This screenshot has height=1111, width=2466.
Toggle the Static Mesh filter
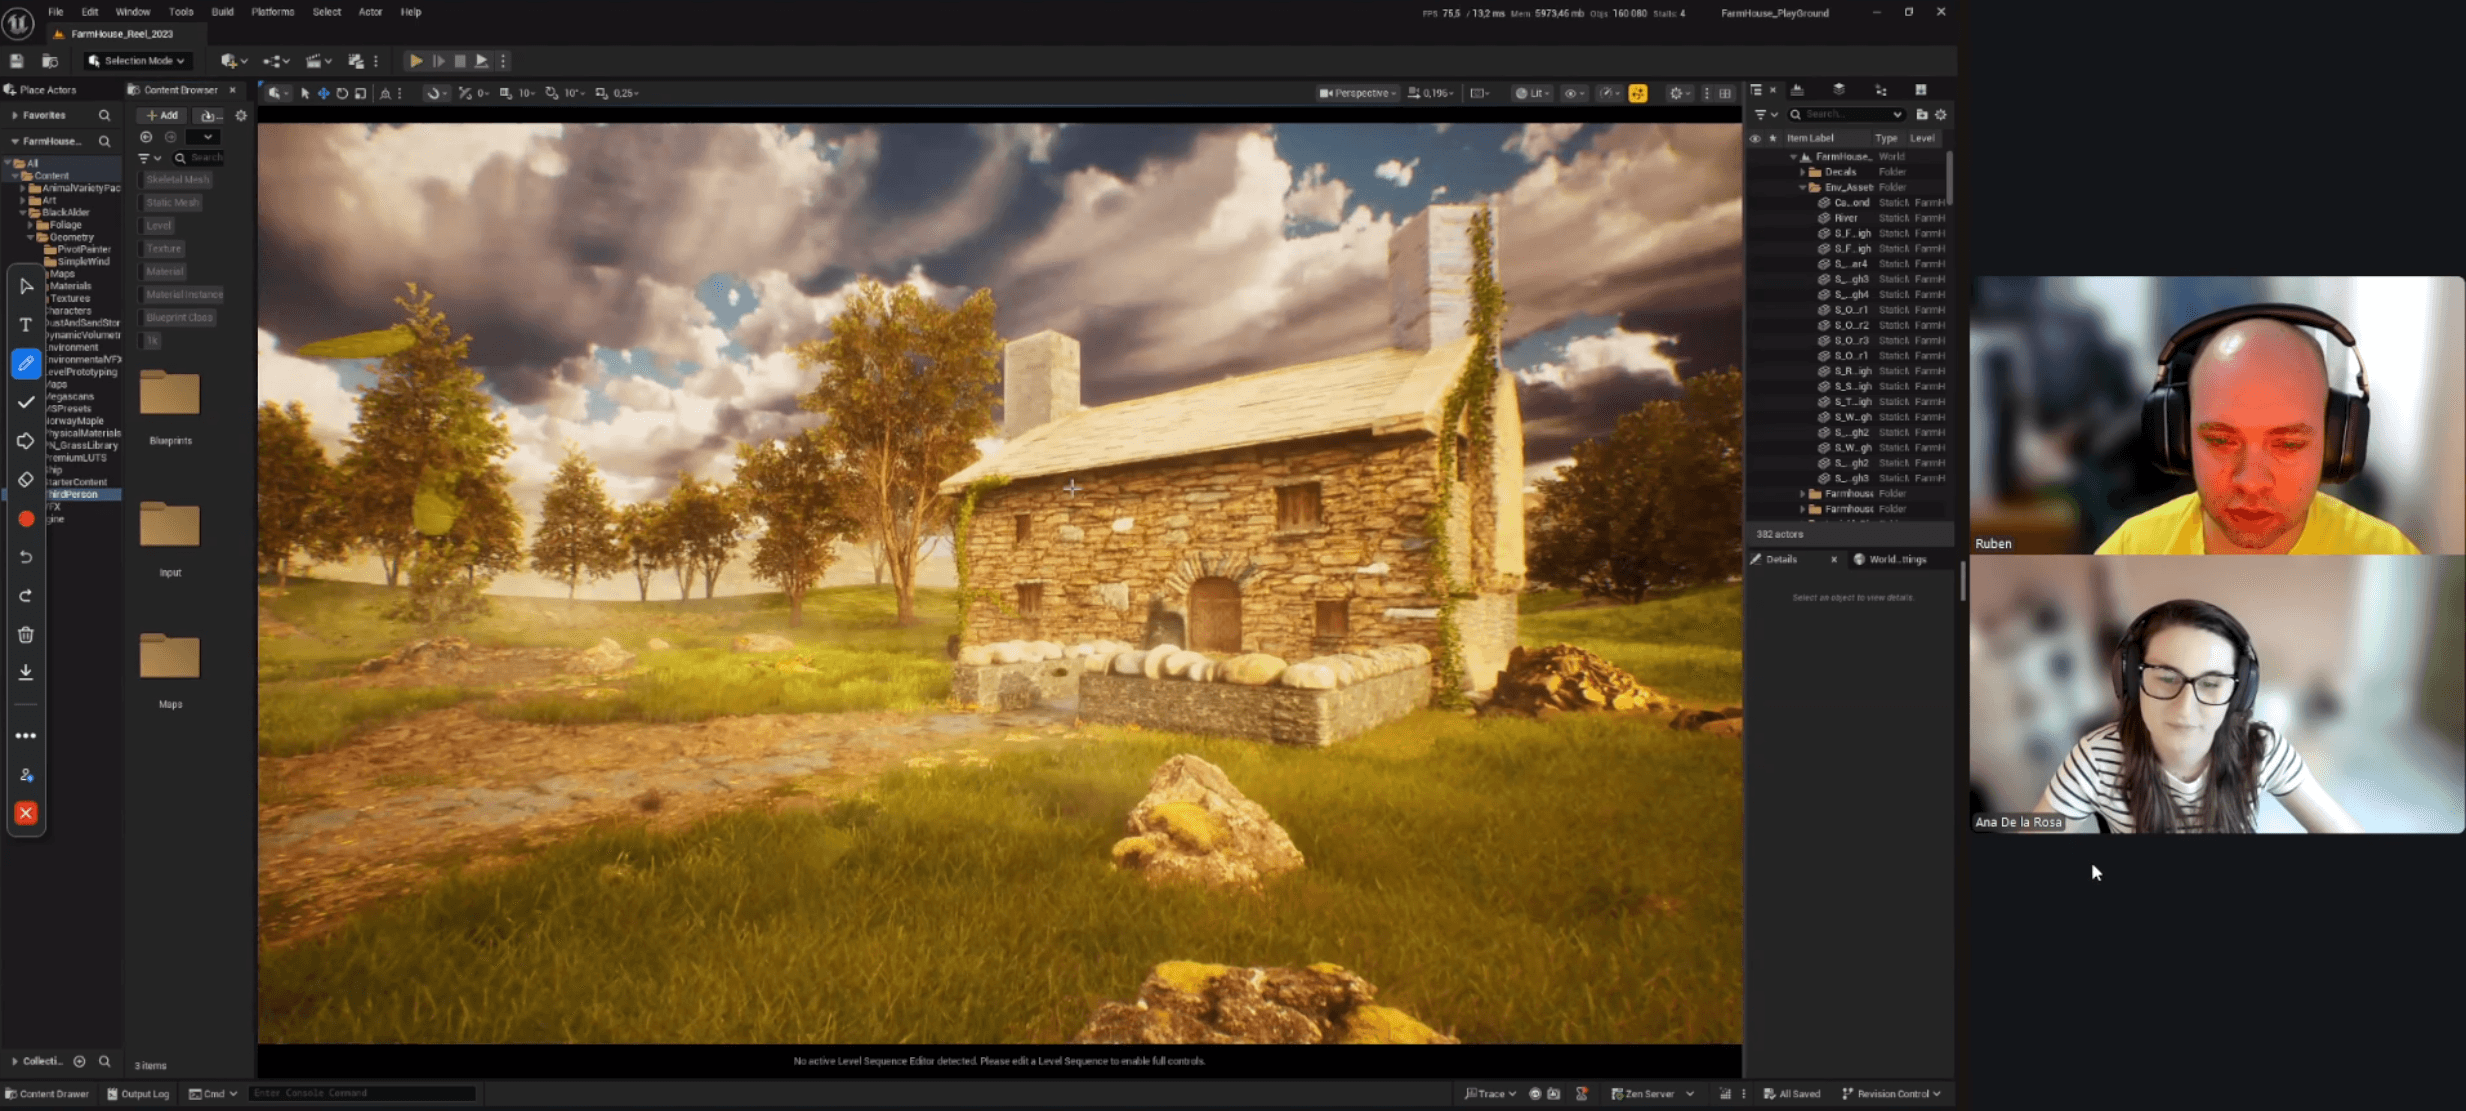coord(172,202)
